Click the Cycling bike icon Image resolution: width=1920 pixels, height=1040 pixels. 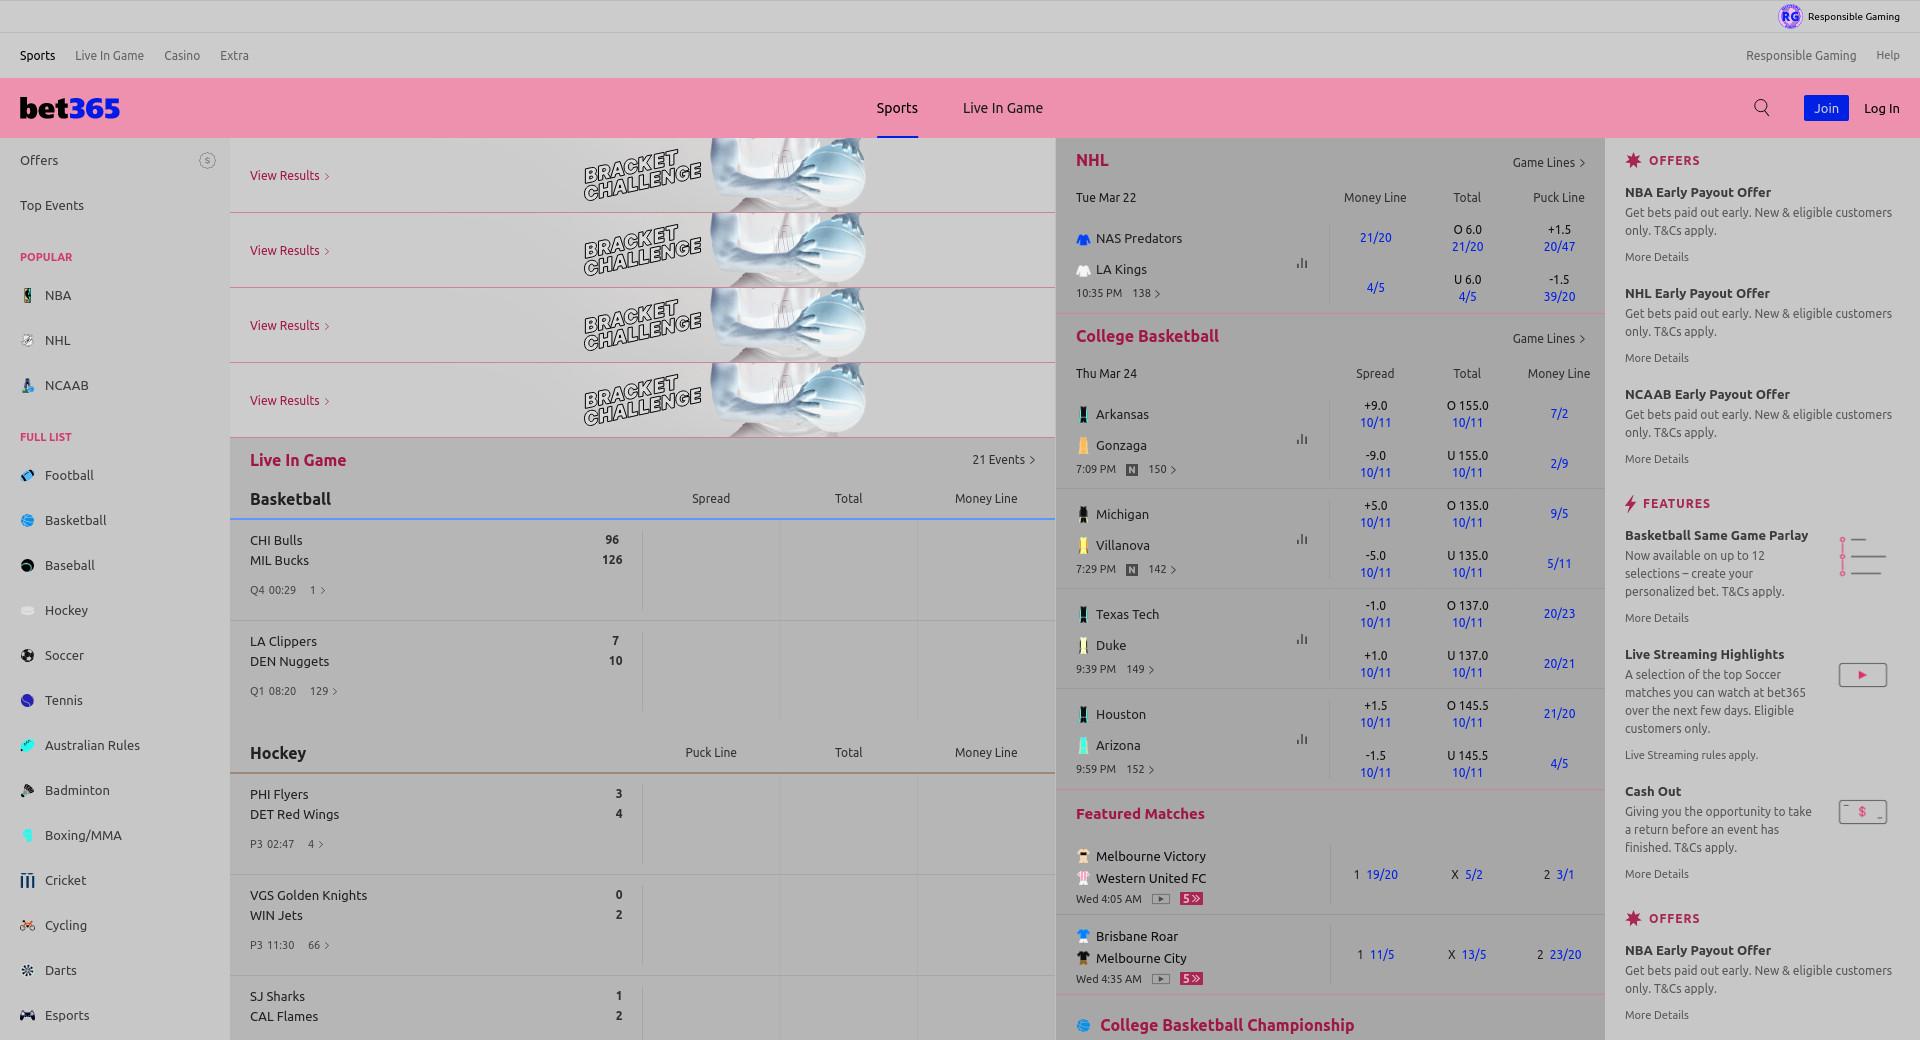28,925
